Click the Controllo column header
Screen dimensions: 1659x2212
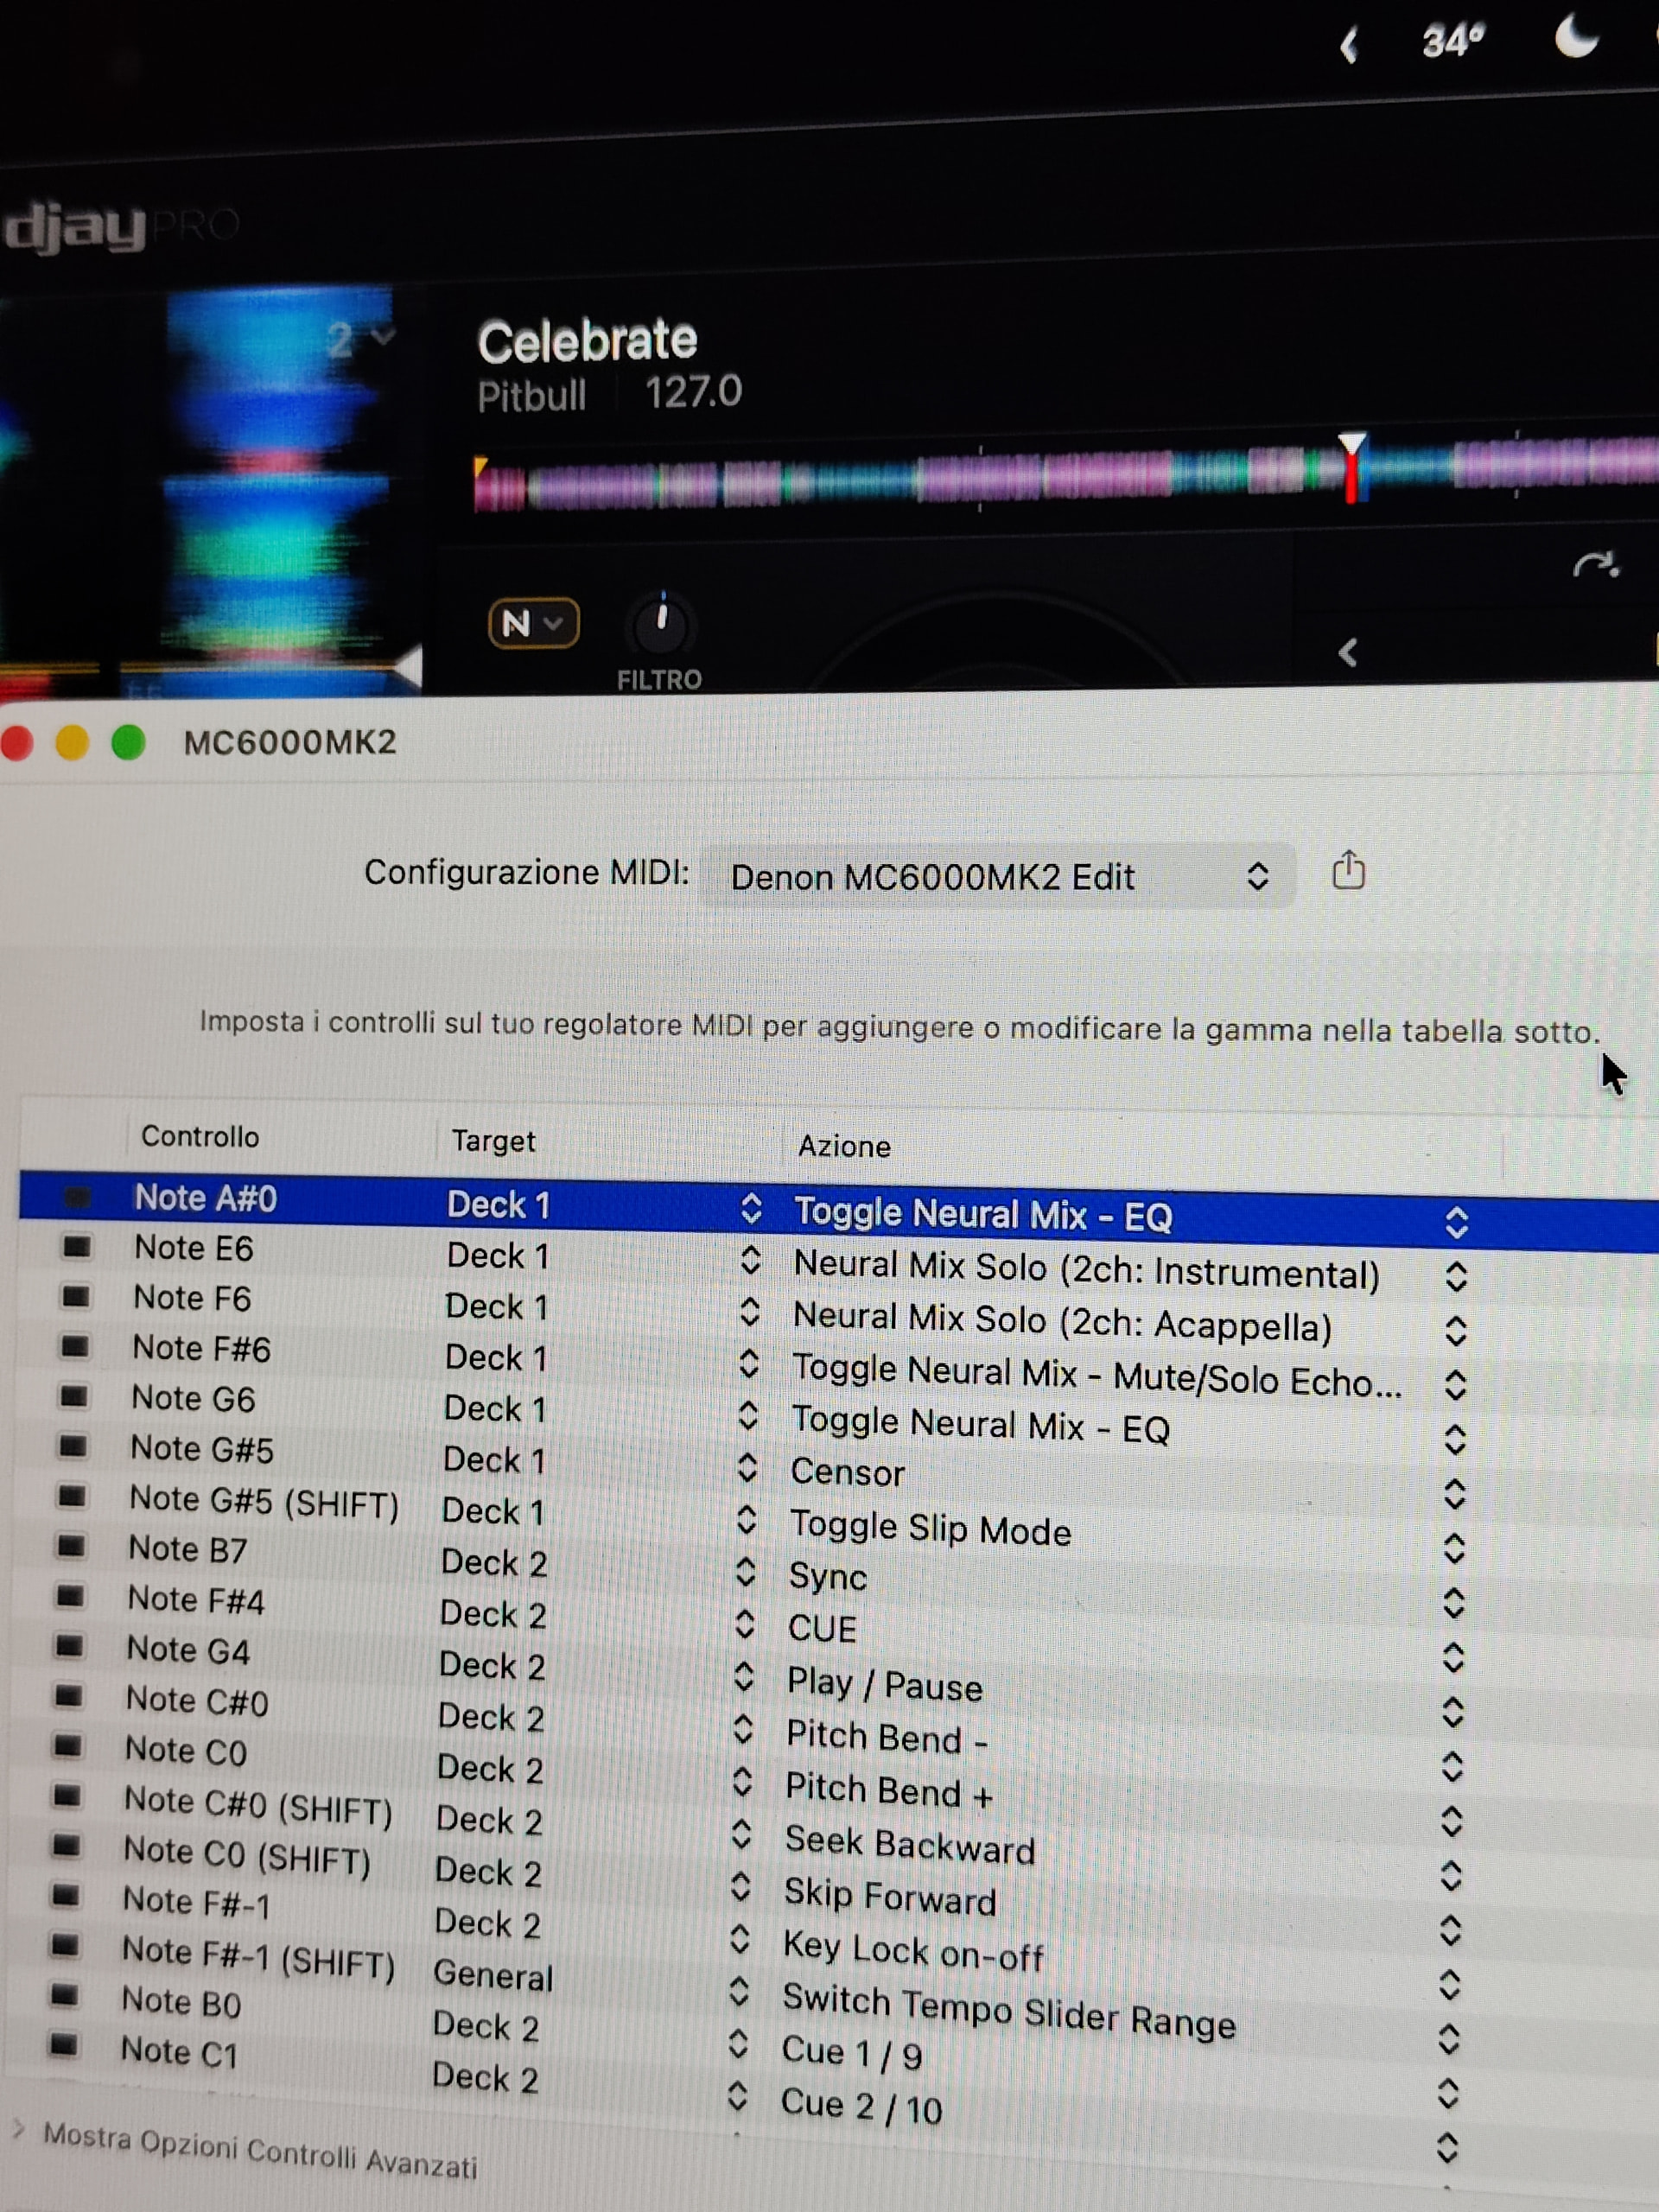pos(200,1136)
